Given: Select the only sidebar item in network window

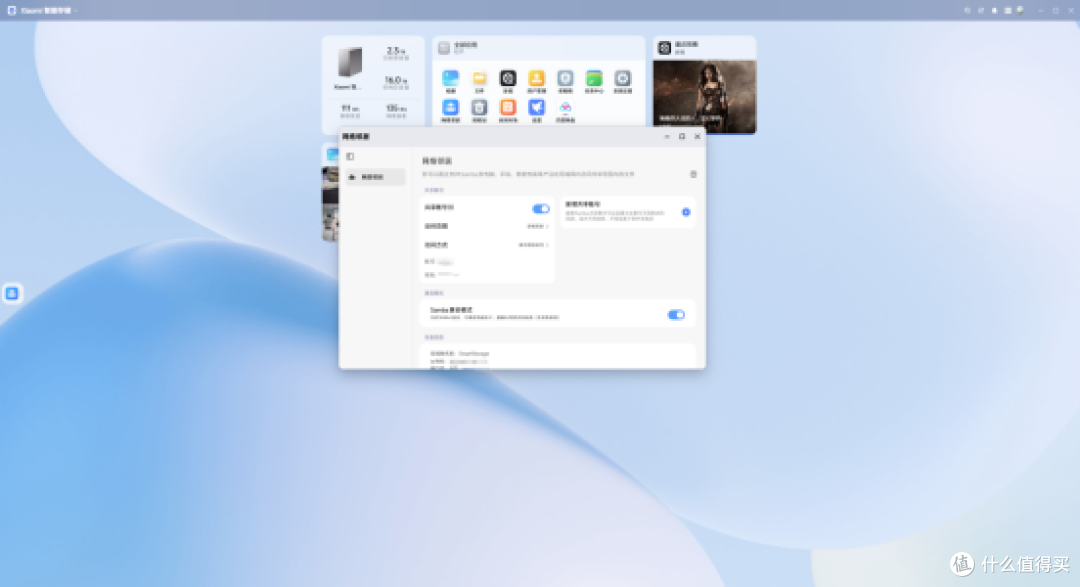Looking at the screenshot, I should click(x=375, y=177).
